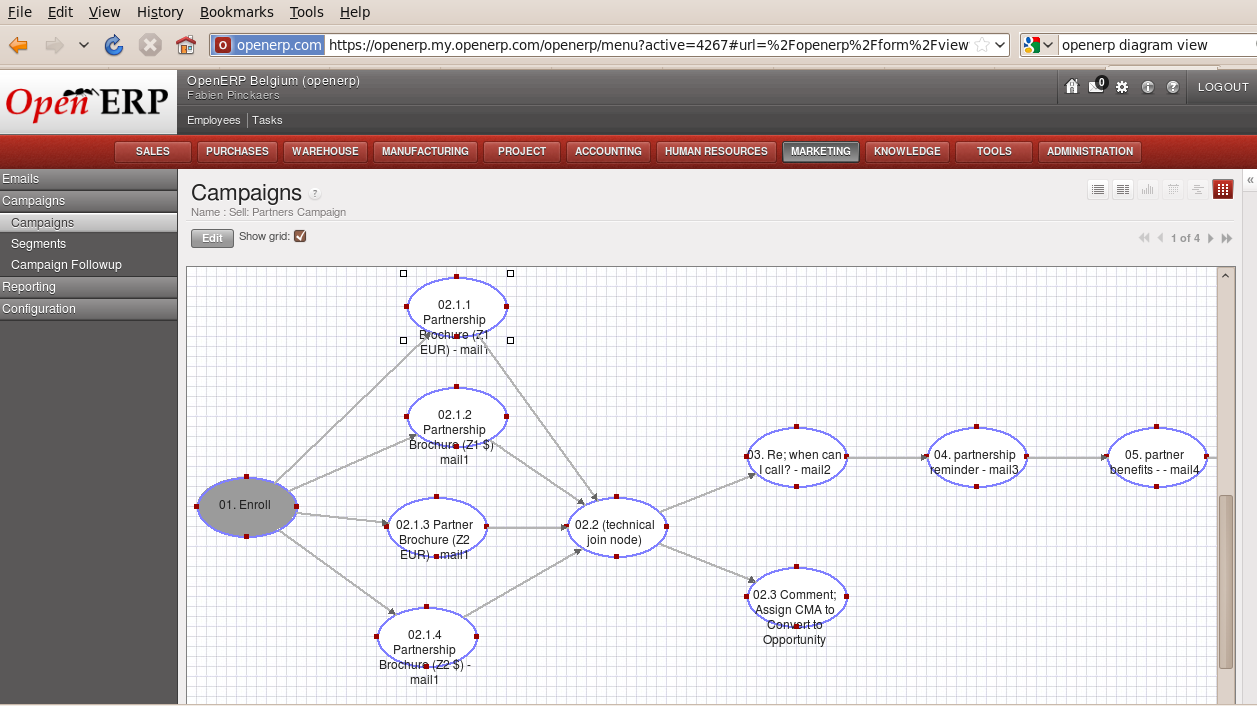This screenshot has height=706, width=1257.
Task: Collapse right sidebar with double chevron
Action: [x=1250, y=180]
